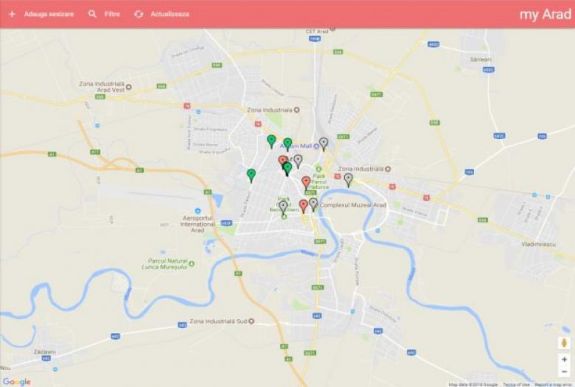Click the Actualizeaza refresh icon
Viewport: 575px width, 387px height.
coord(139,14)
